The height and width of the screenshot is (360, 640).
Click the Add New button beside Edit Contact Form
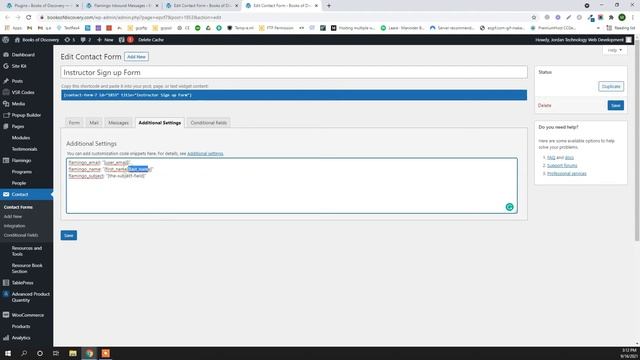click(x=136, y=57)
